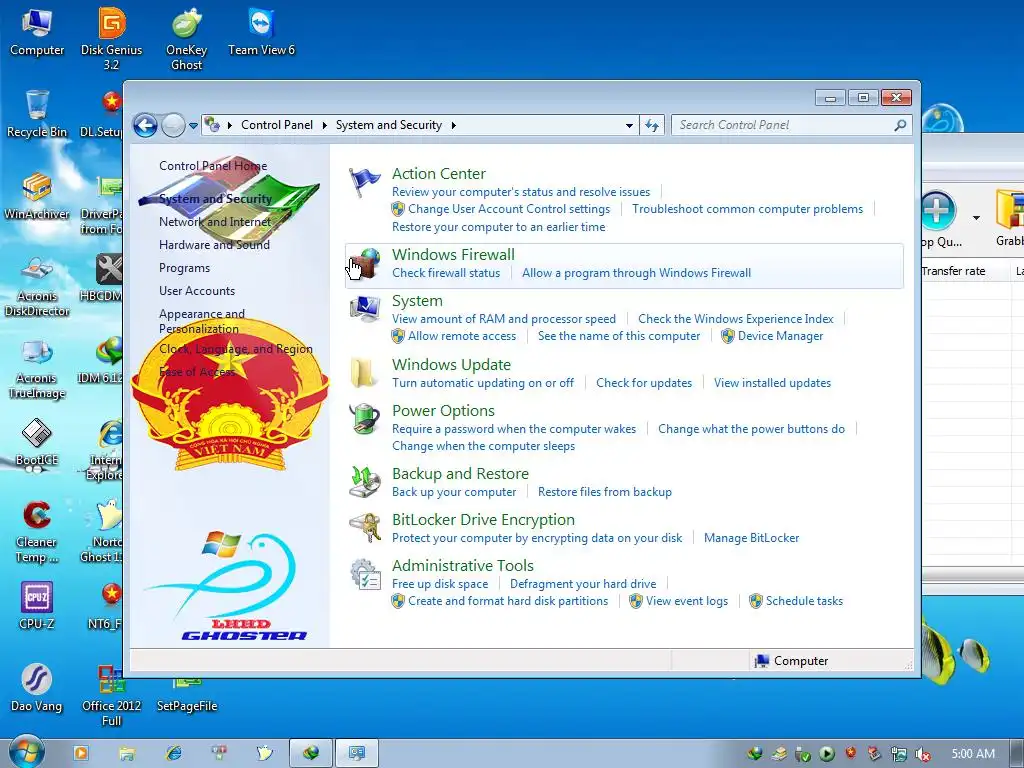Click the Transfer rate column header
This screenshot has height=768, width=1024.
click(953, 271)
